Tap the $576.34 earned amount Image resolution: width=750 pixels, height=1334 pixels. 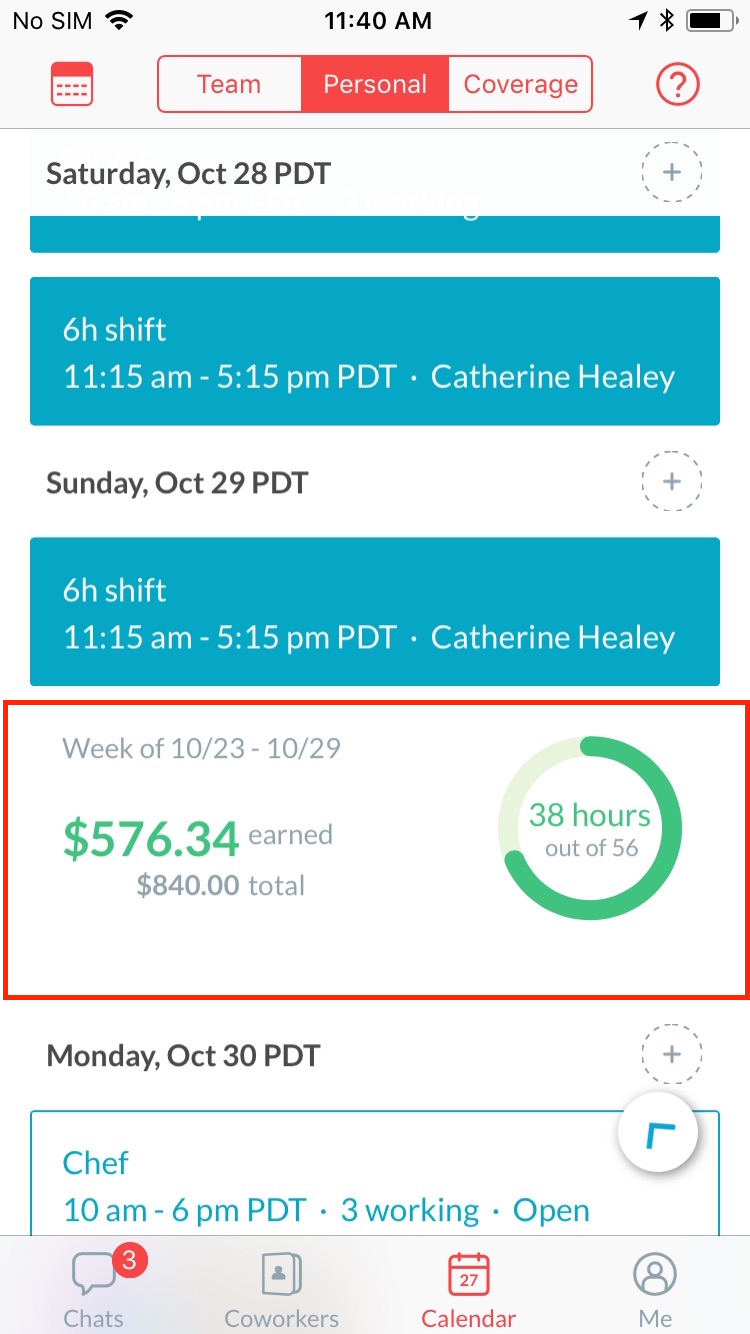[x=151, y=838]
